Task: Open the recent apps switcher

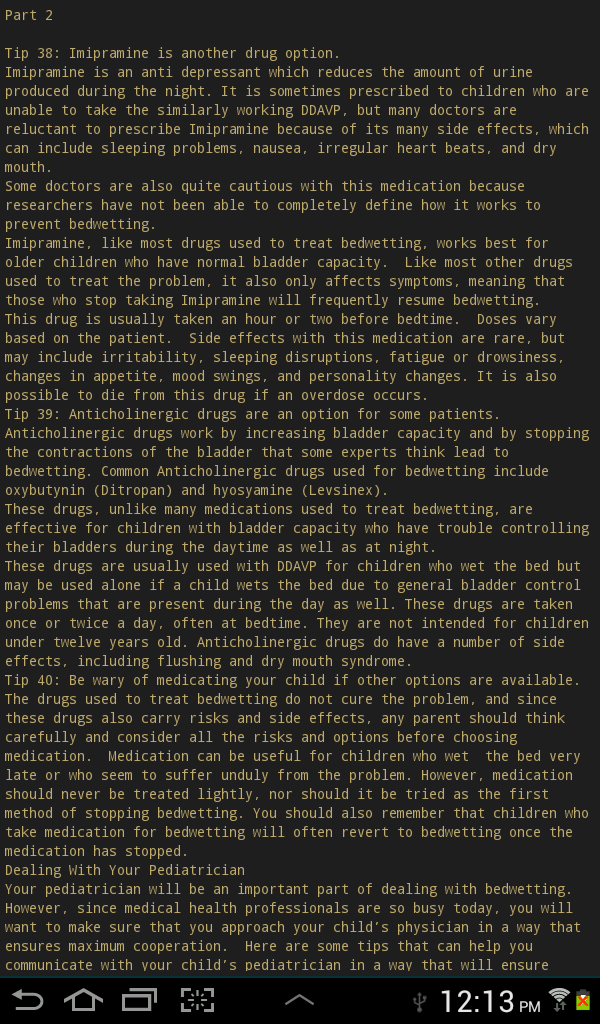Action: coord(140,1000)
